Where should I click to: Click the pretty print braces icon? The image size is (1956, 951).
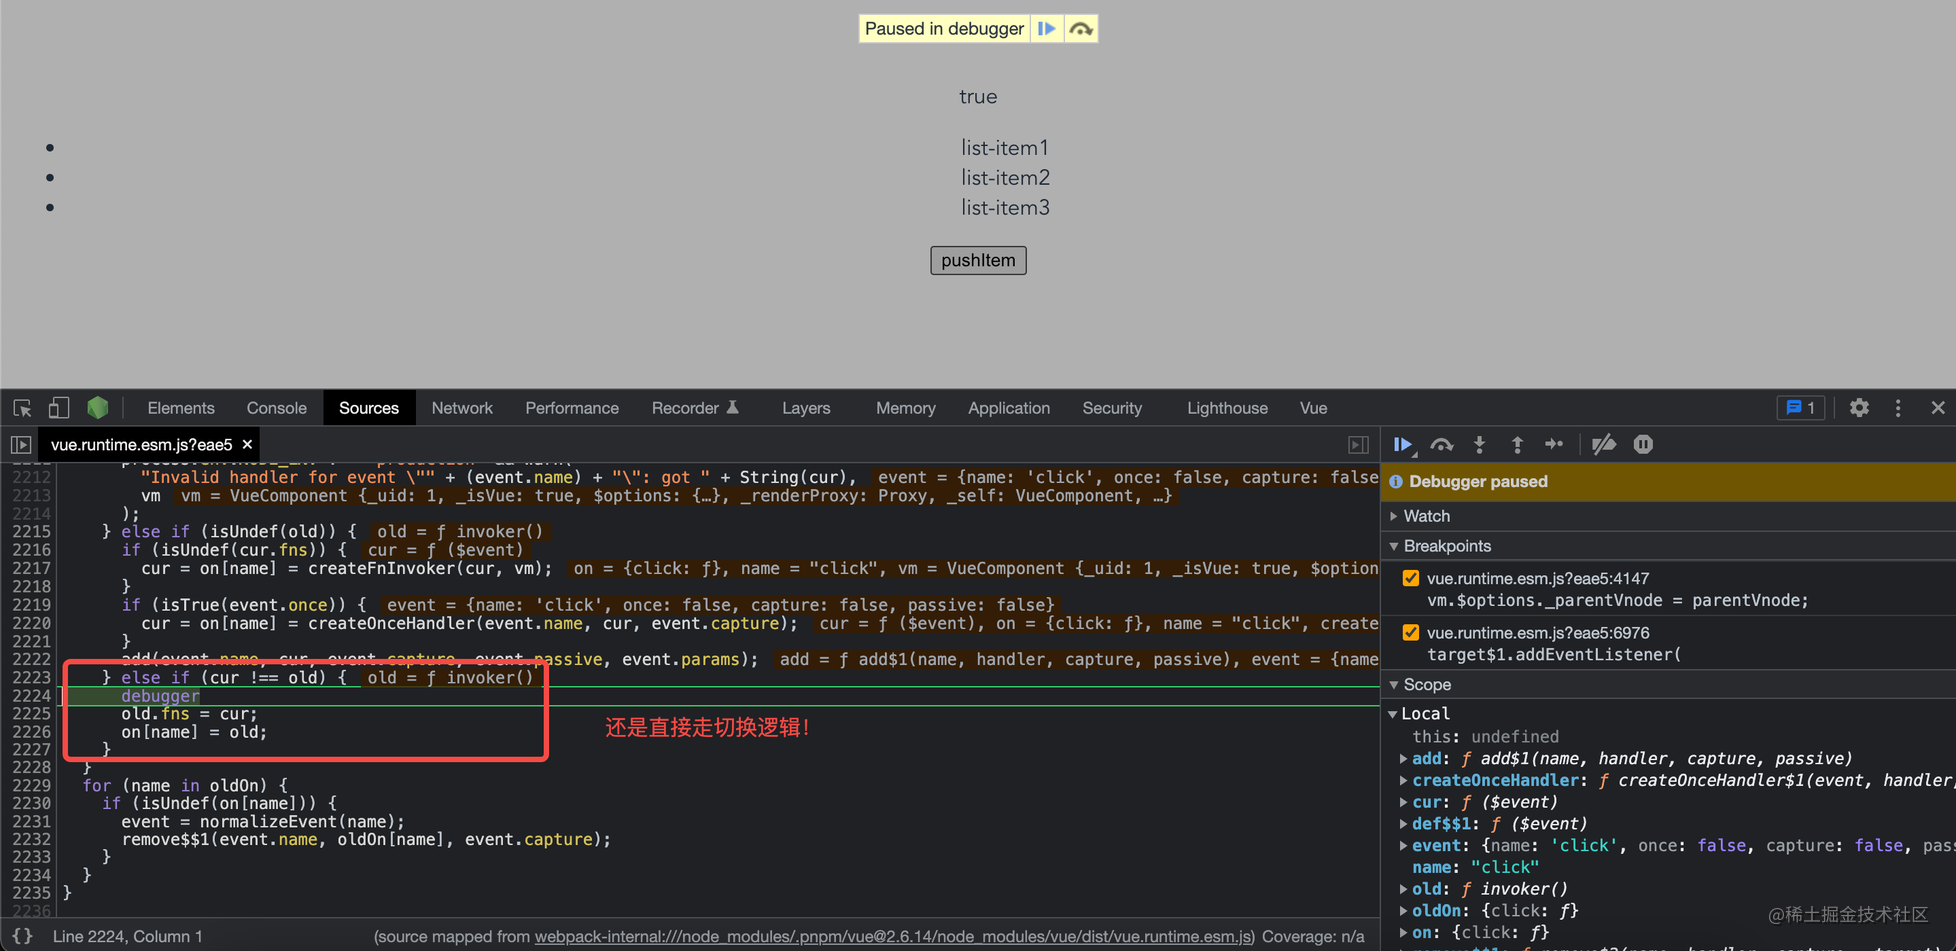(x=22, y=936)
